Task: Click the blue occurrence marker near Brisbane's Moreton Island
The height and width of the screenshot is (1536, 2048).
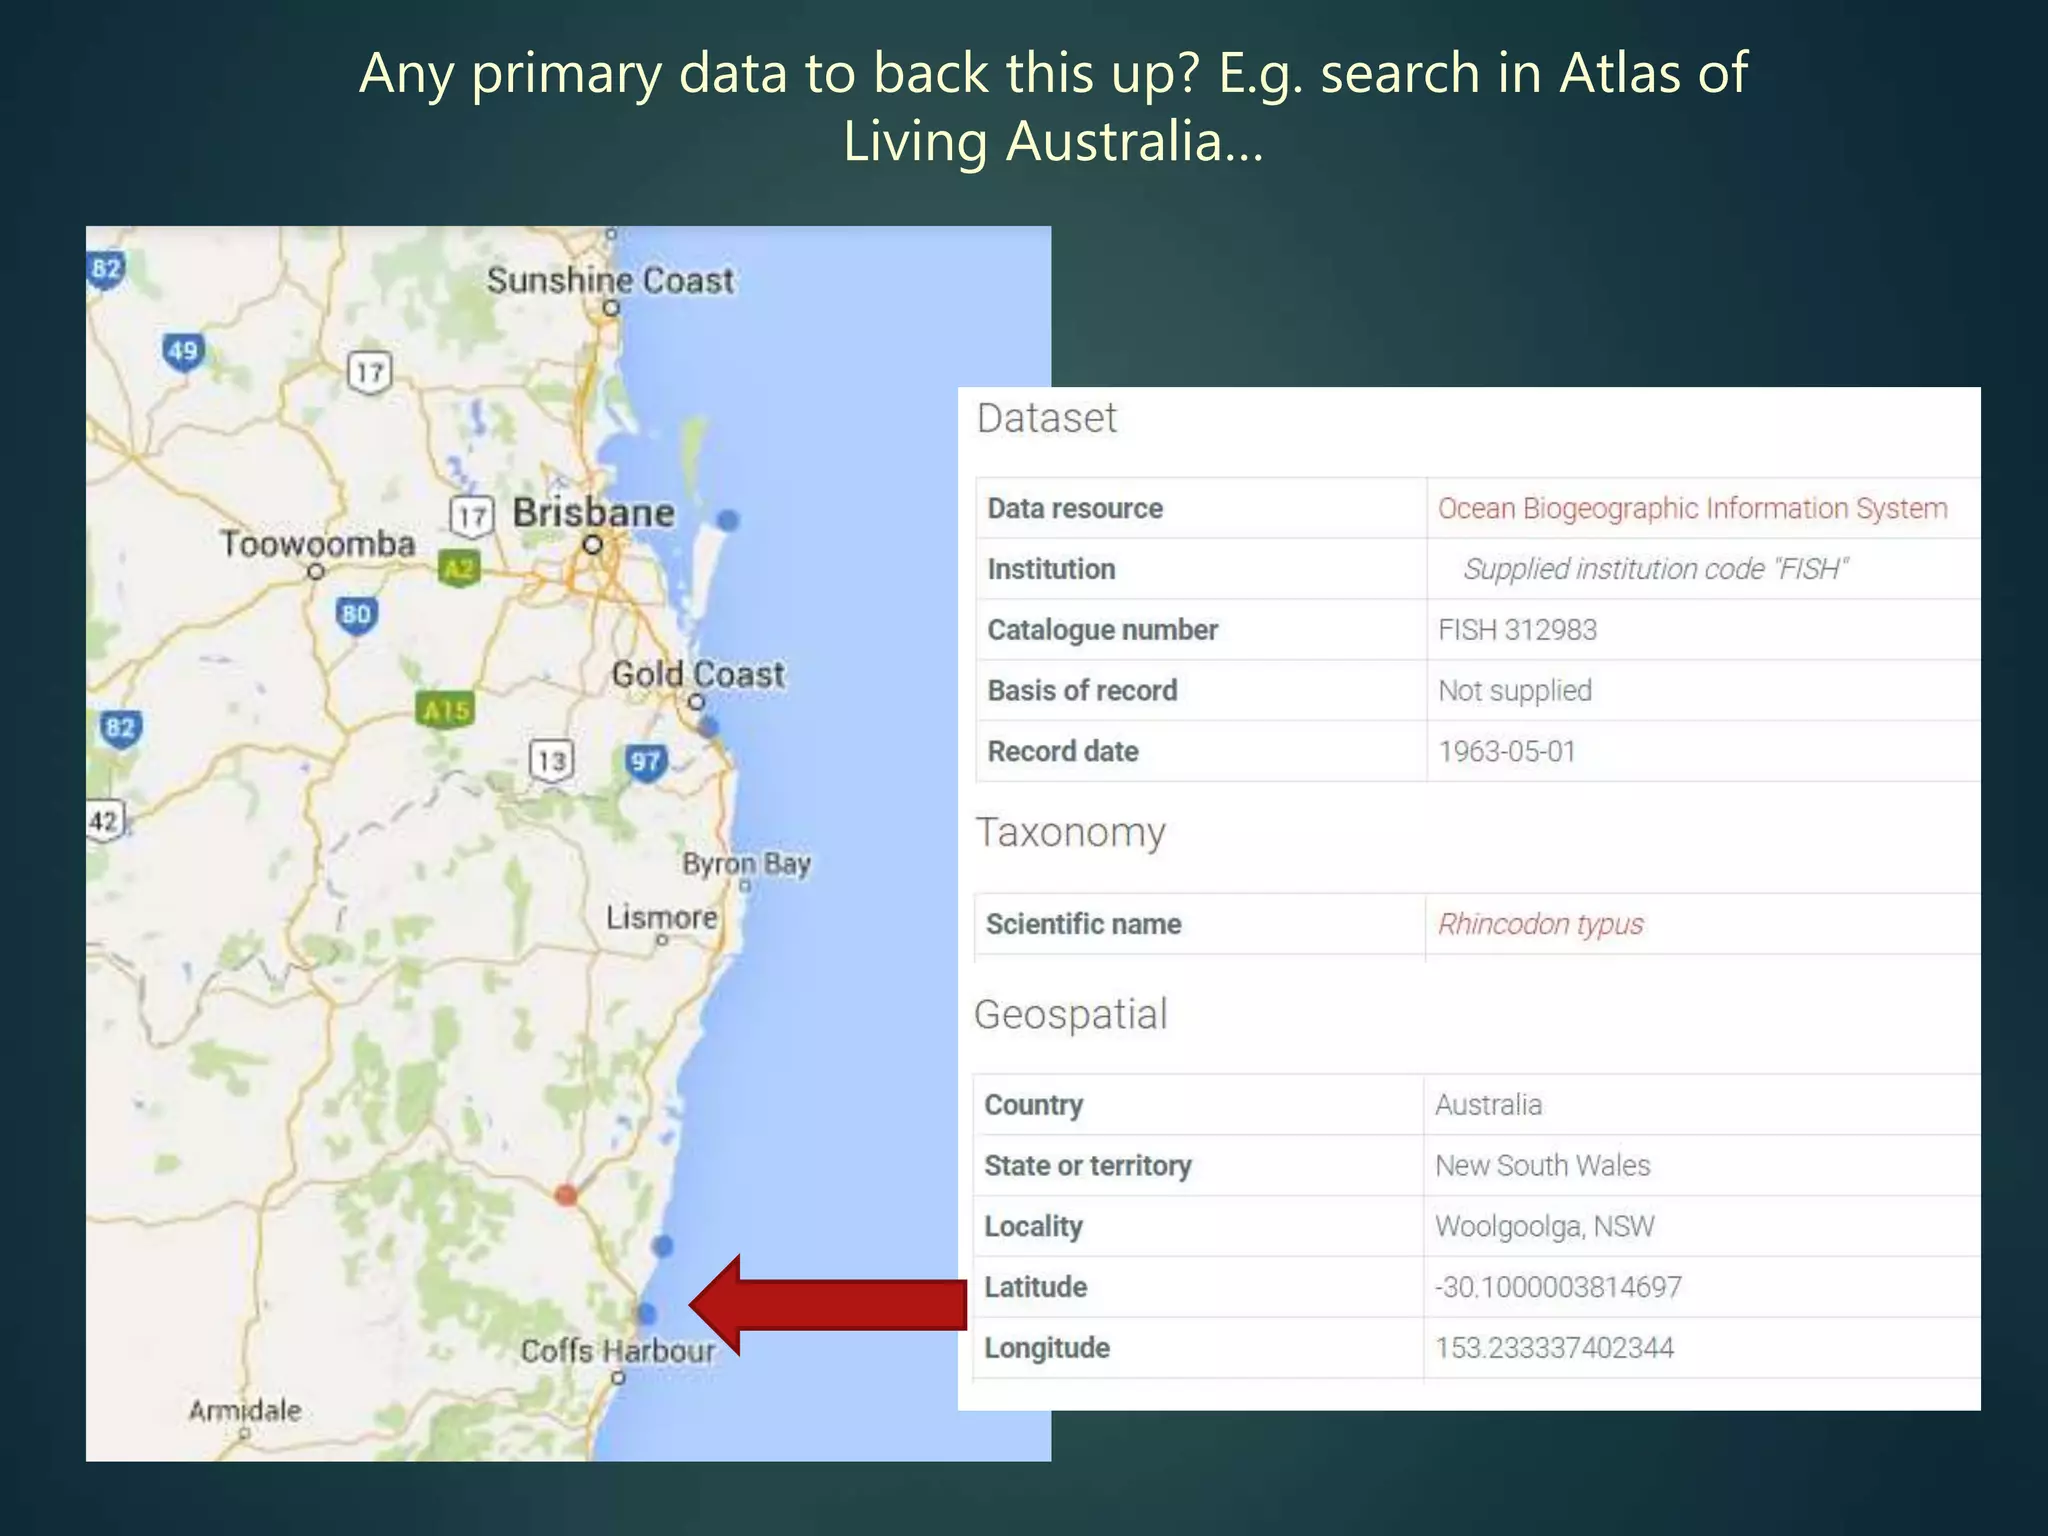Action: [728, 520]
